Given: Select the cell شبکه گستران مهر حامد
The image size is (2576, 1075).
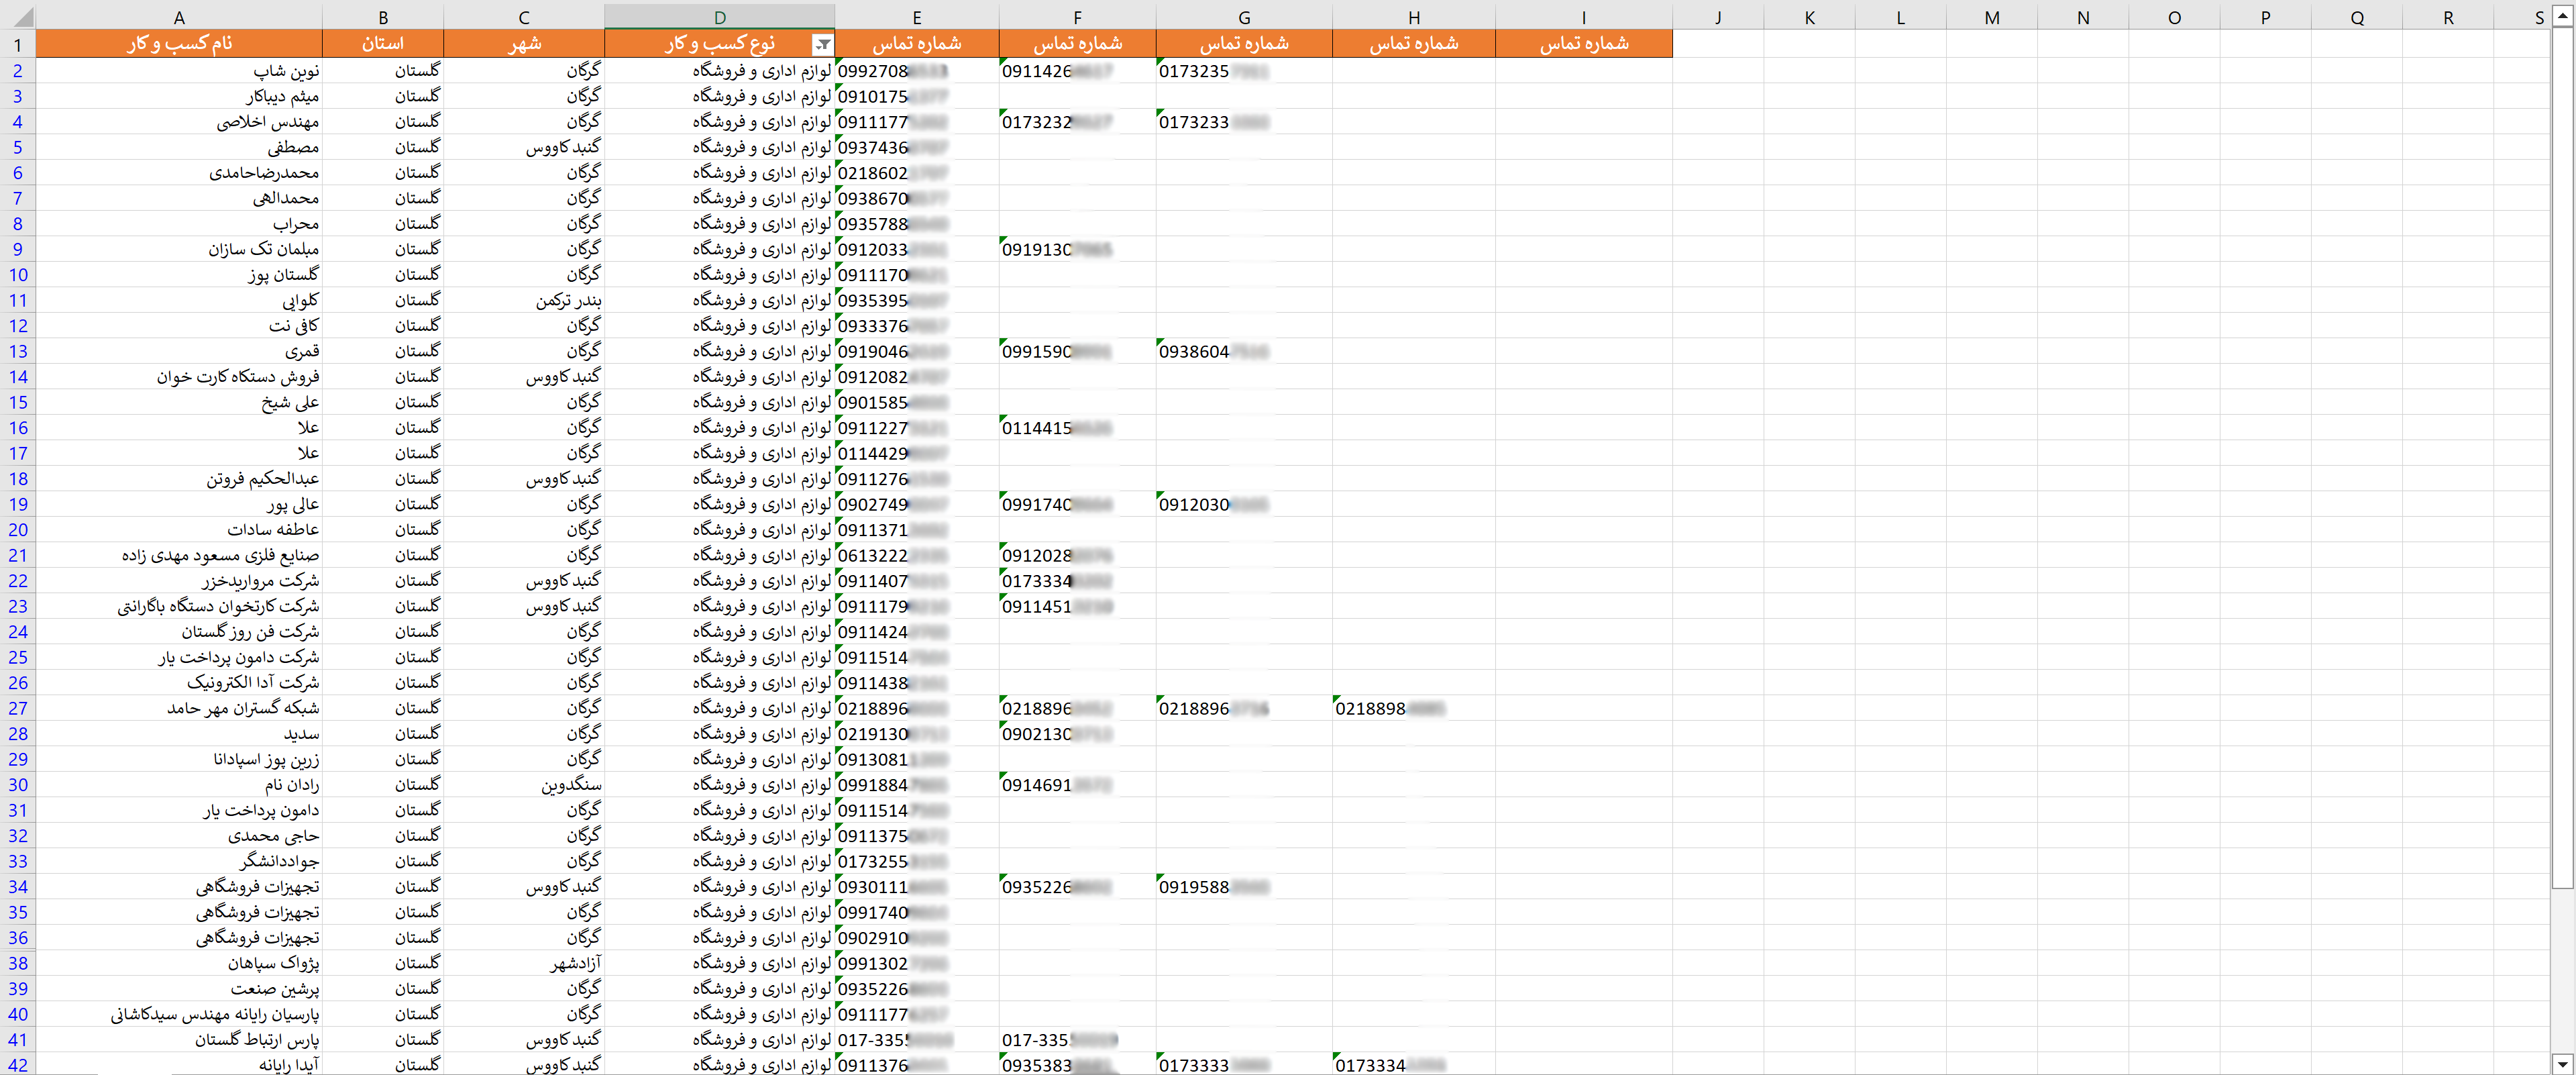Looking at the screenshot, I should click(x=179, y=708).
